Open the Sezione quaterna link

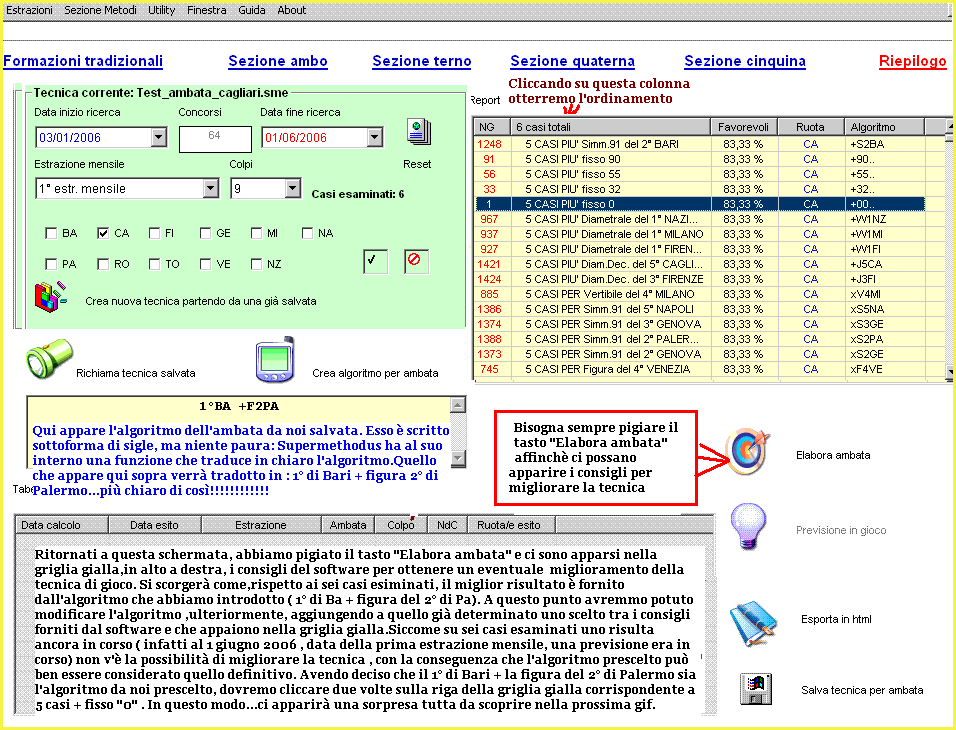click(x=573, y=61)
